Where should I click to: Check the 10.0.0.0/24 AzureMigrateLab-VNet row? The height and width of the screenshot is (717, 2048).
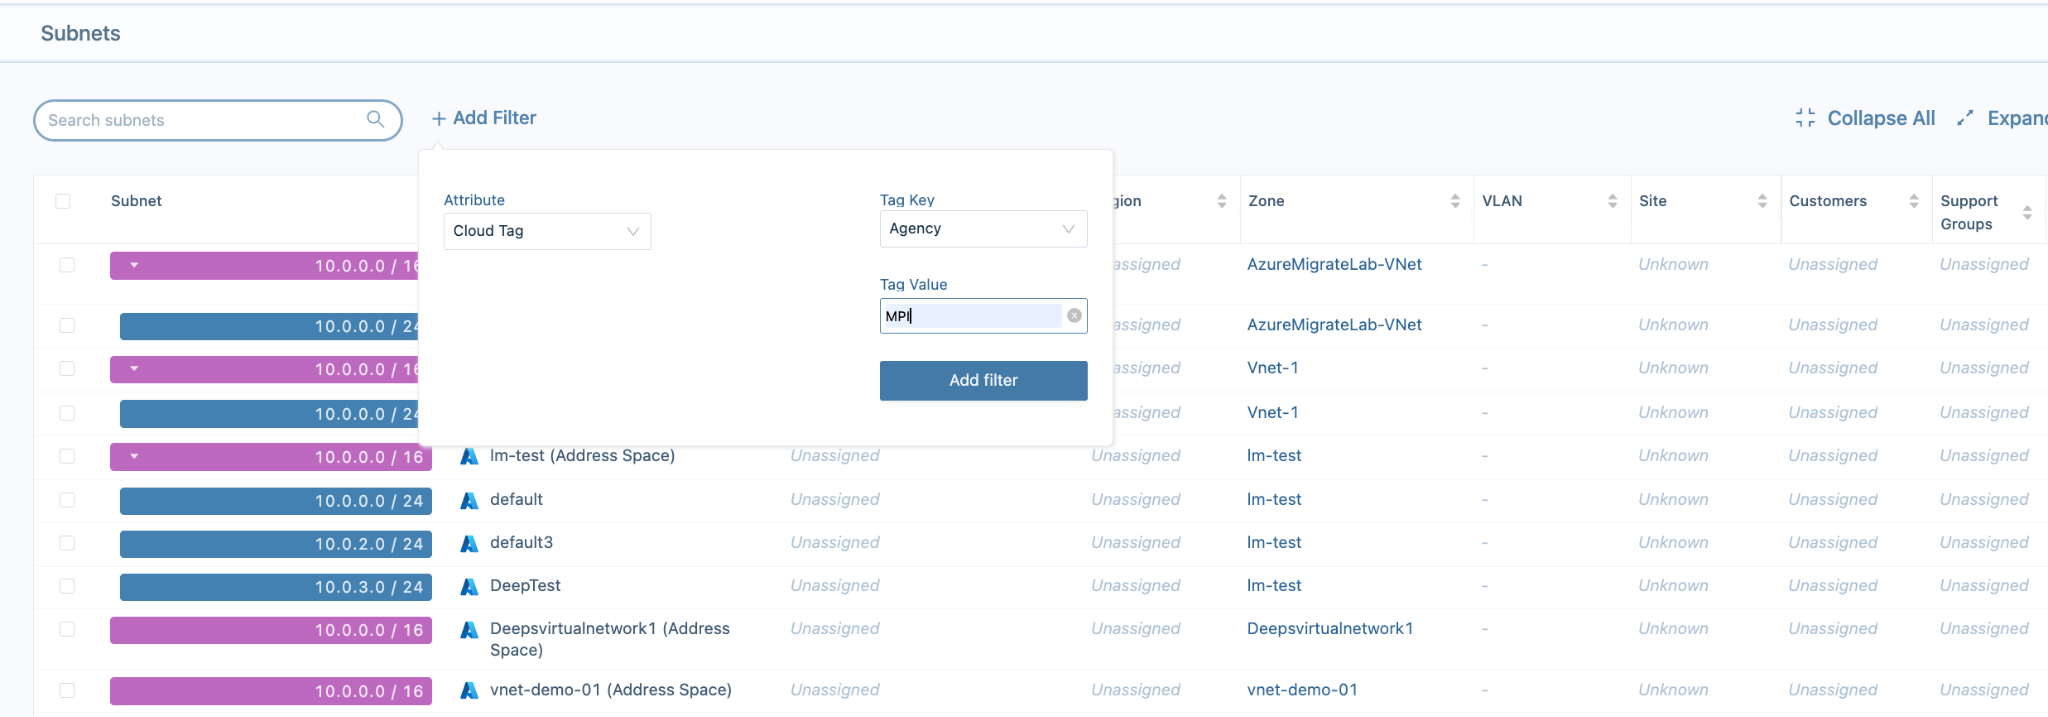pos(67,325)
